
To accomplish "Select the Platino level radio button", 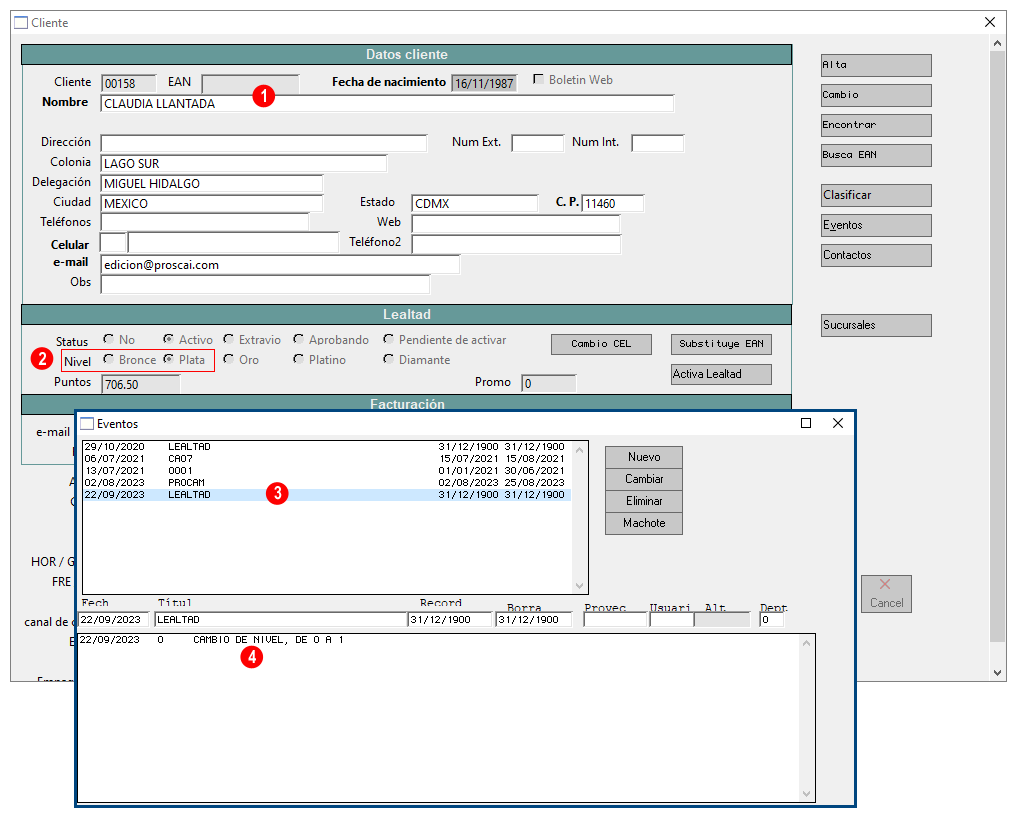I will pyautogui.click(x=298, y=359).
